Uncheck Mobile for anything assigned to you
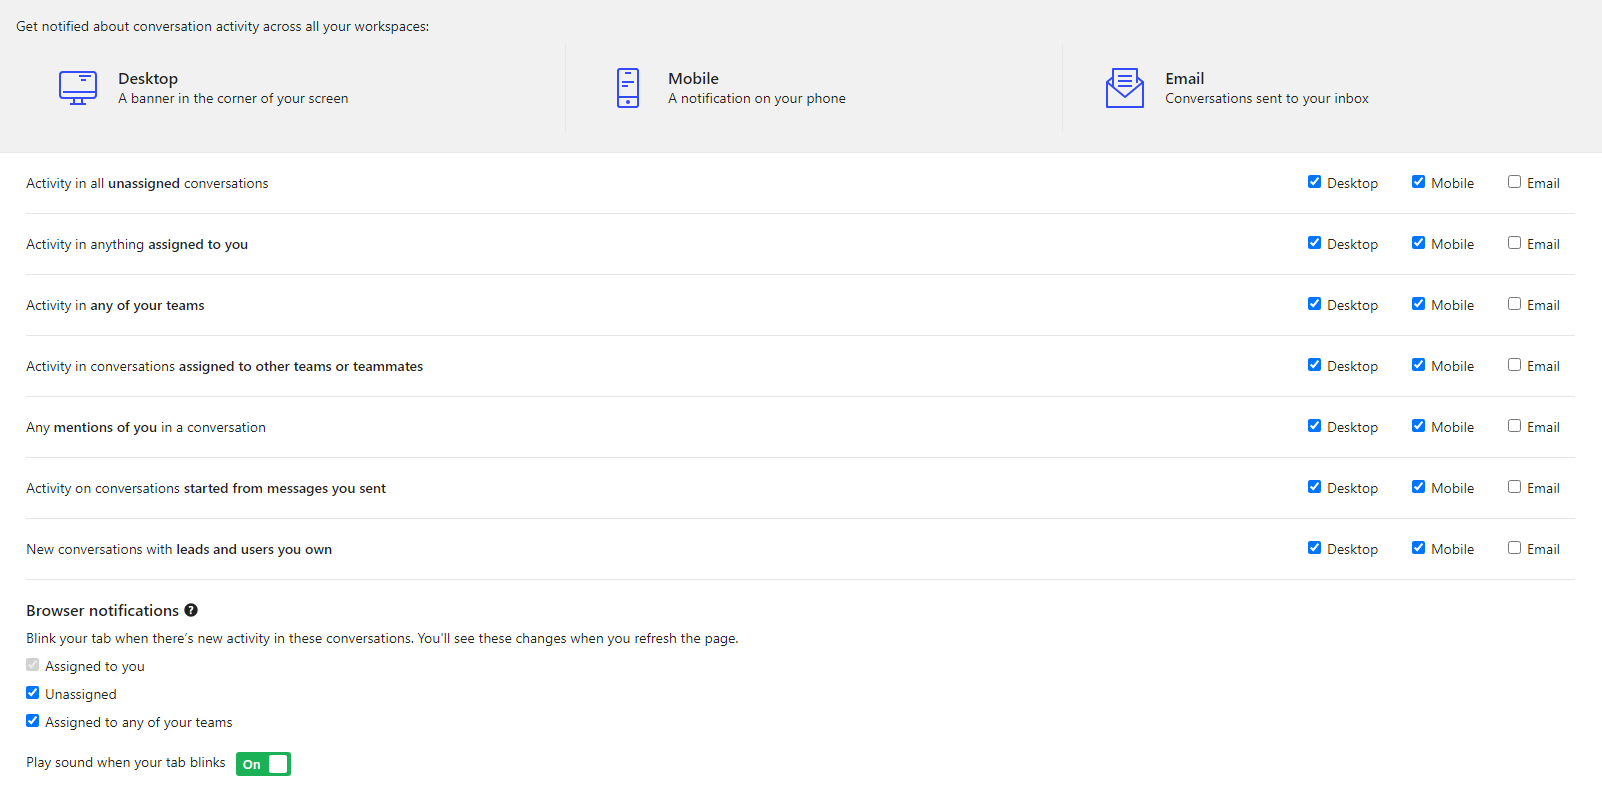The width and height of the screenshot is (1602, 786). pyautogui.click(x=1418, y=243)
